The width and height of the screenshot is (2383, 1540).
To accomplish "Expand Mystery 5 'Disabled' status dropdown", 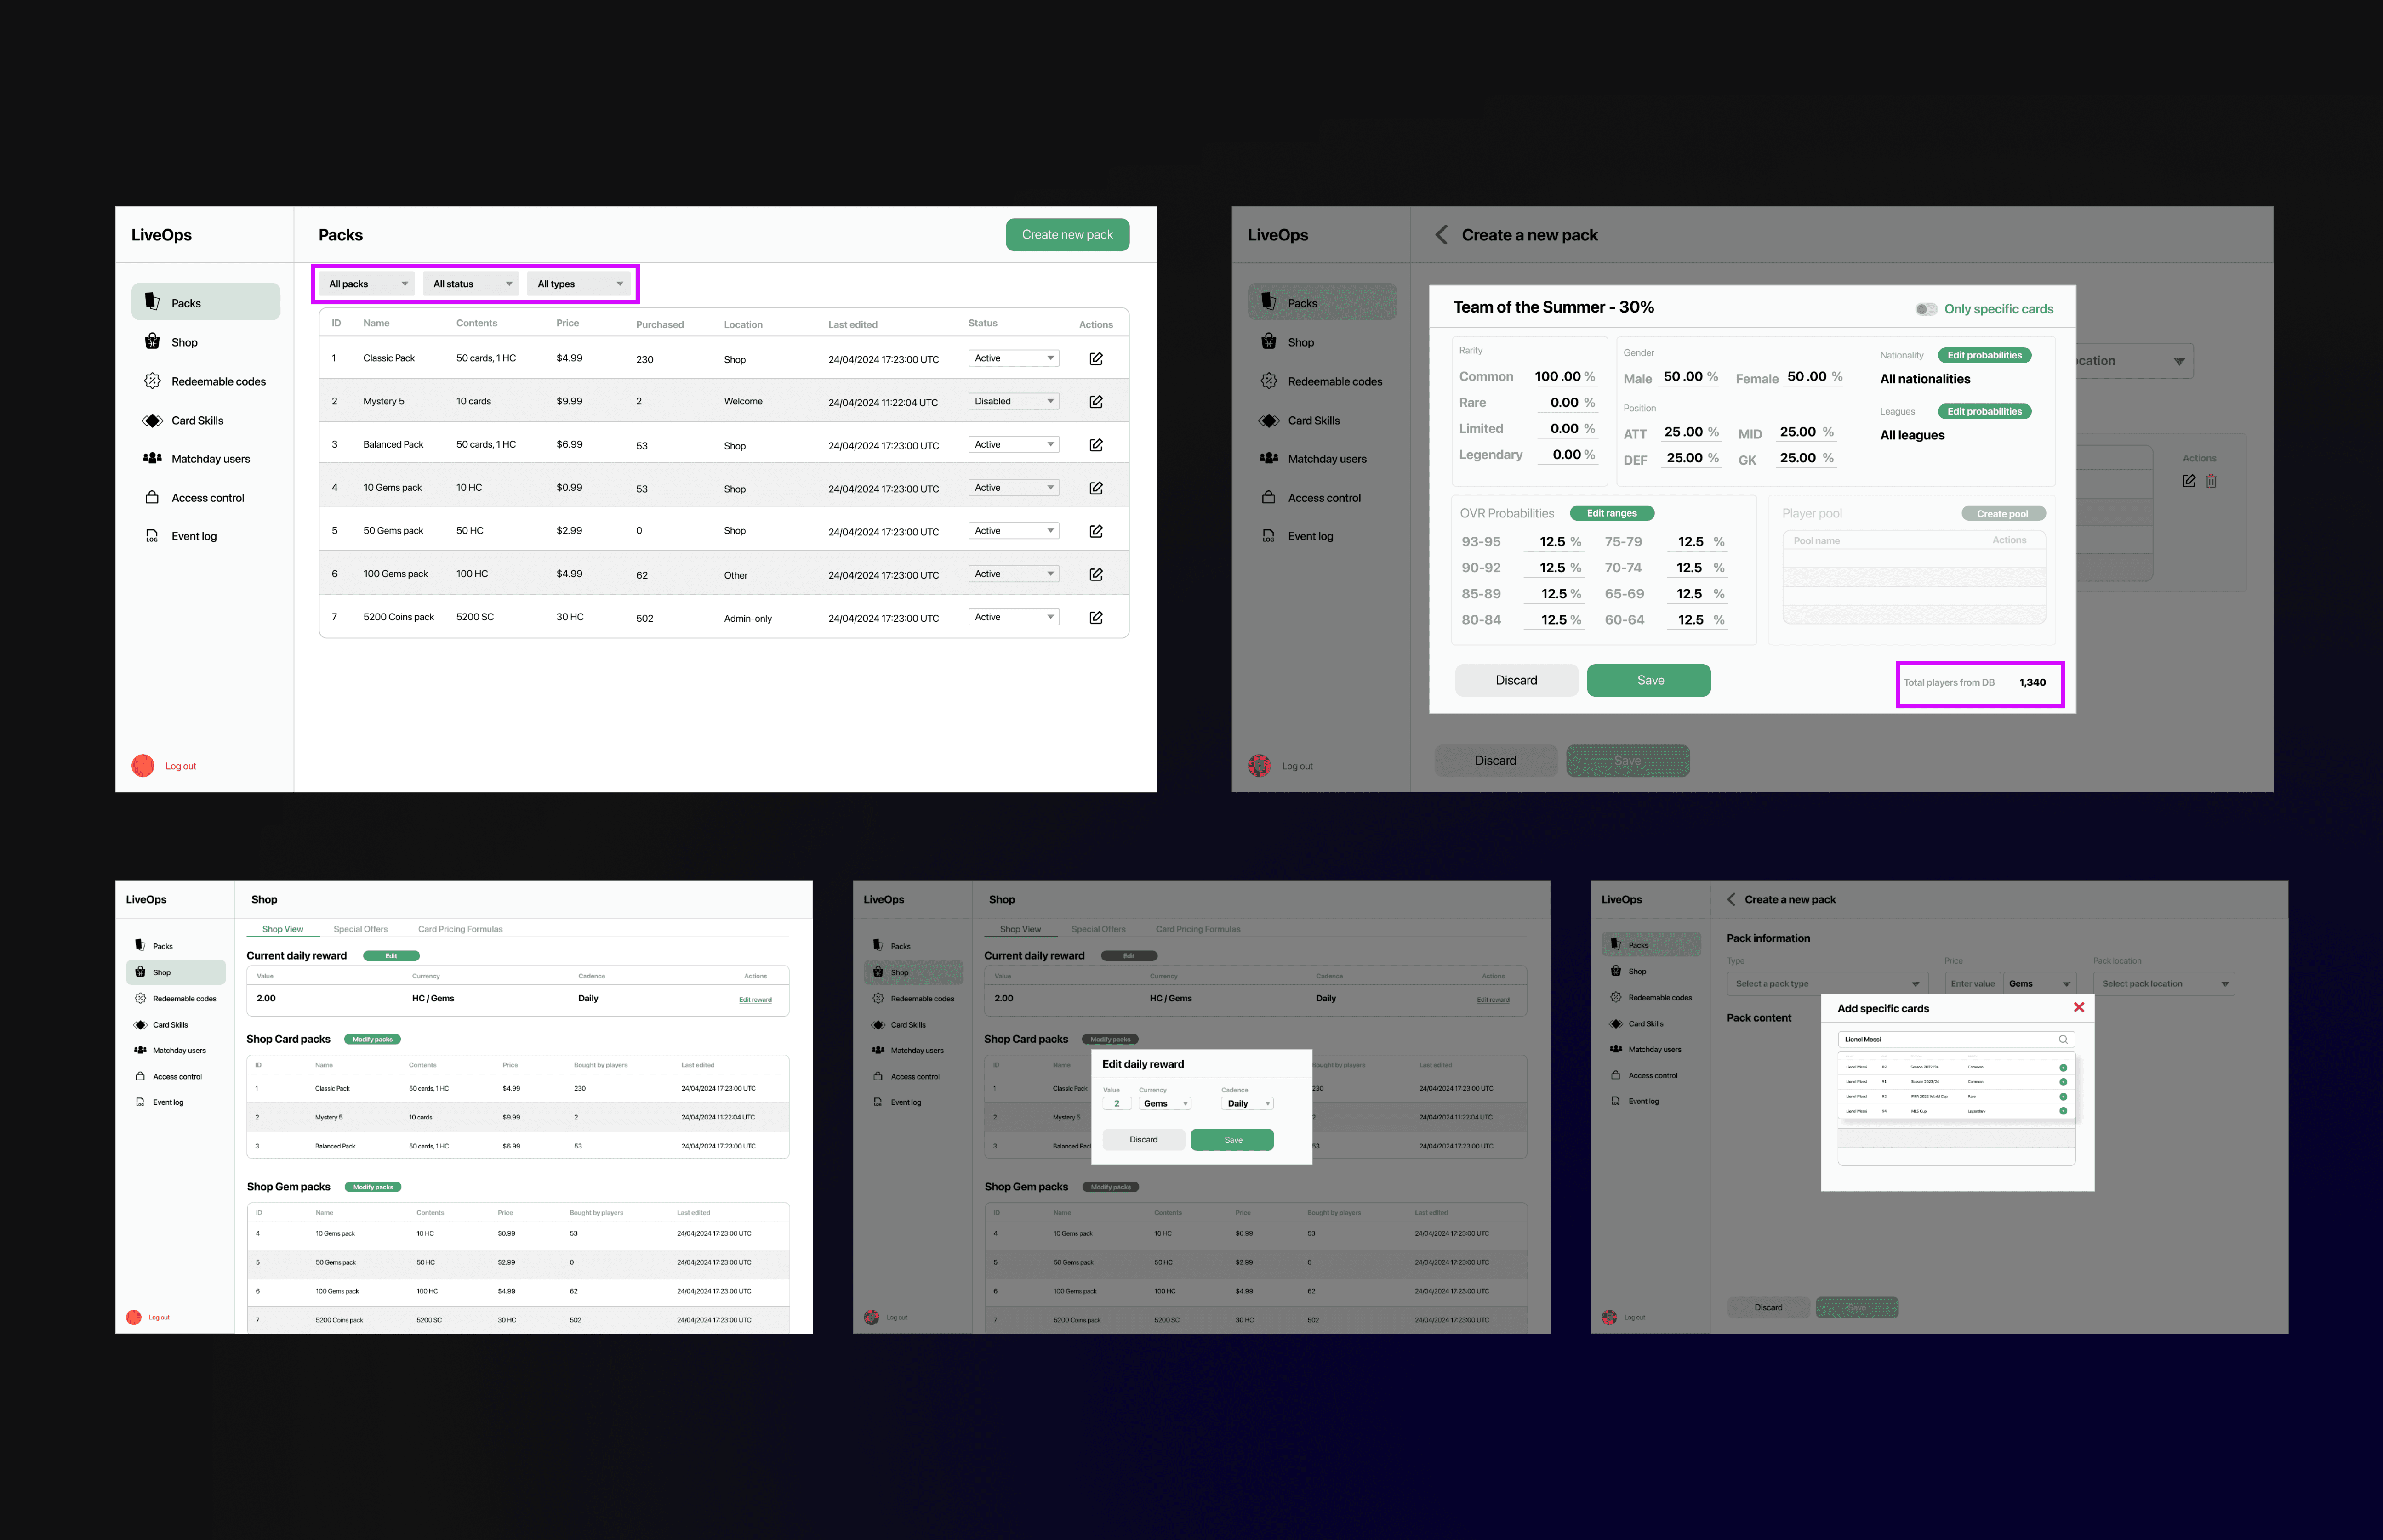I will (1013, 402).
